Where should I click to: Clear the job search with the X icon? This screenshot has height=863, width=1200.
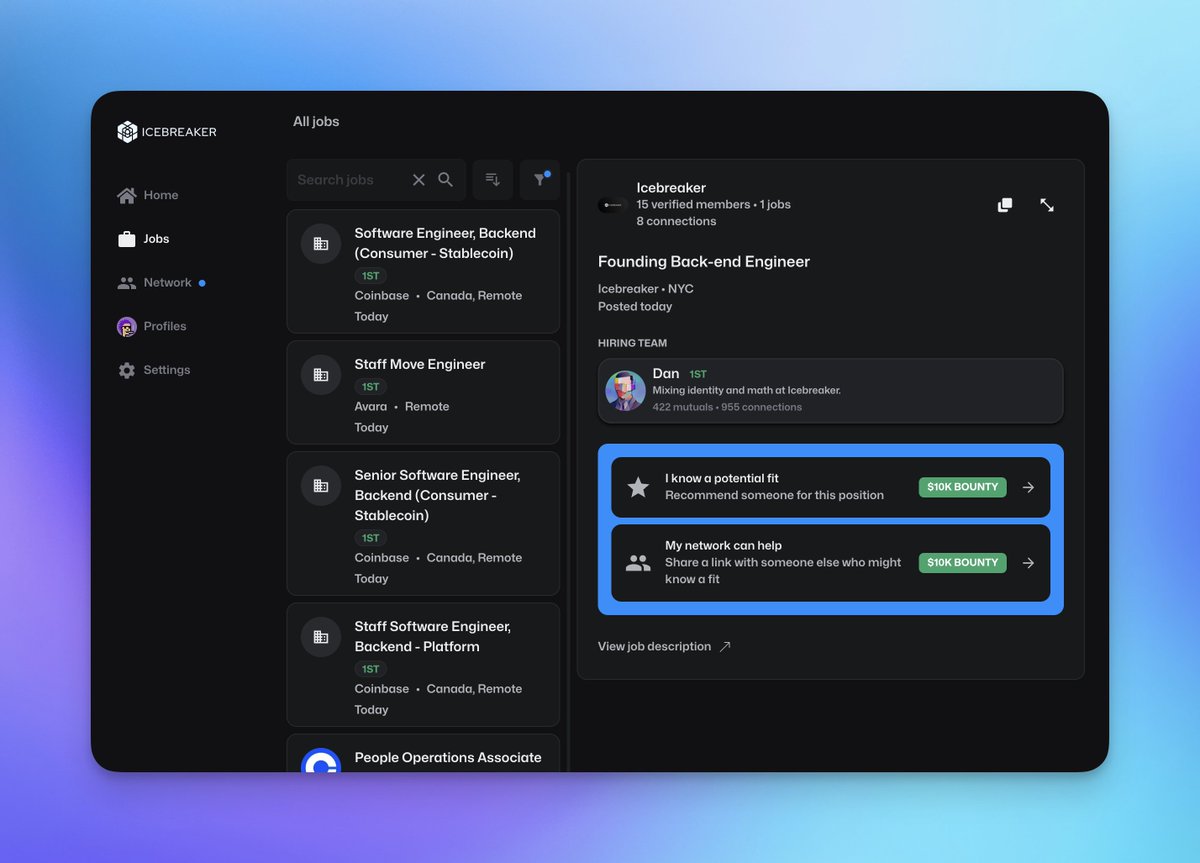[x=419, y=180]
